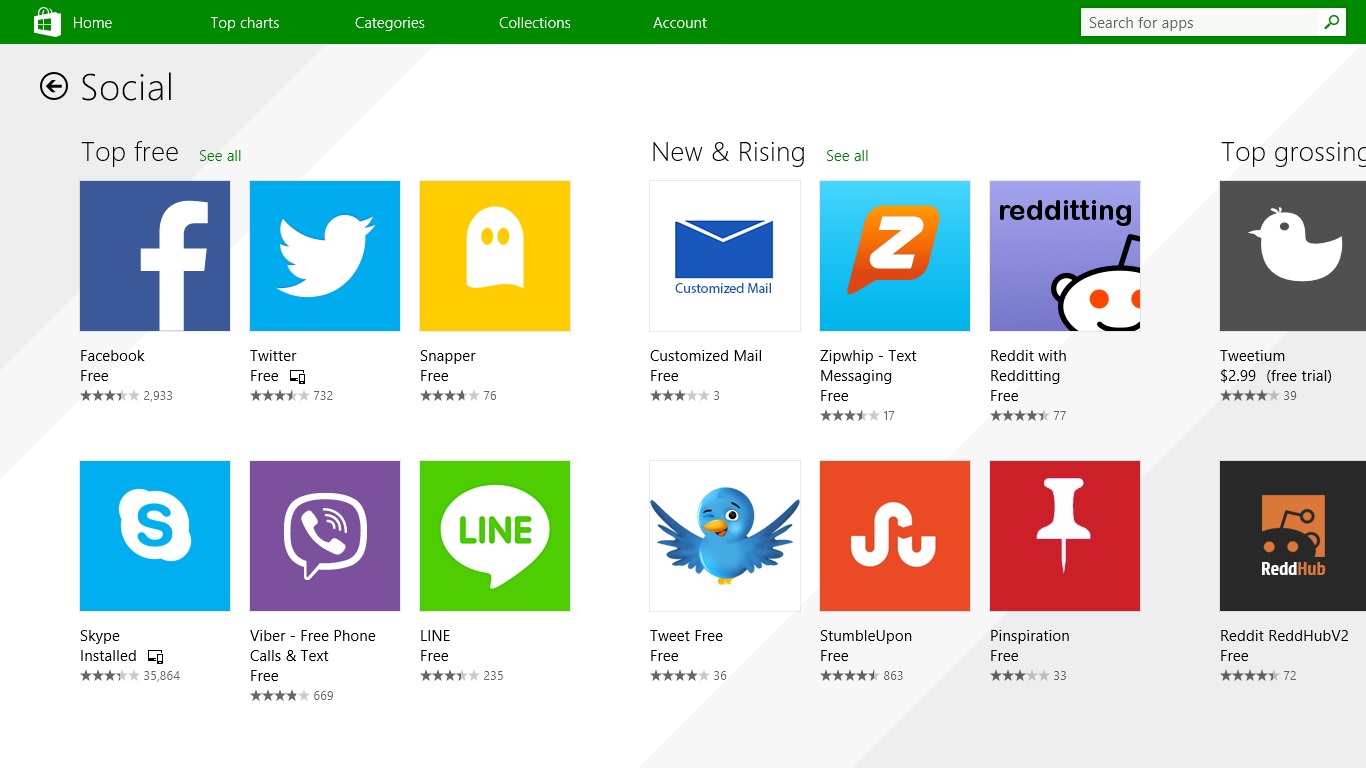Click the LINE app name text
Viewport: 1366px width, 768px height.
[x=435, y=636]
